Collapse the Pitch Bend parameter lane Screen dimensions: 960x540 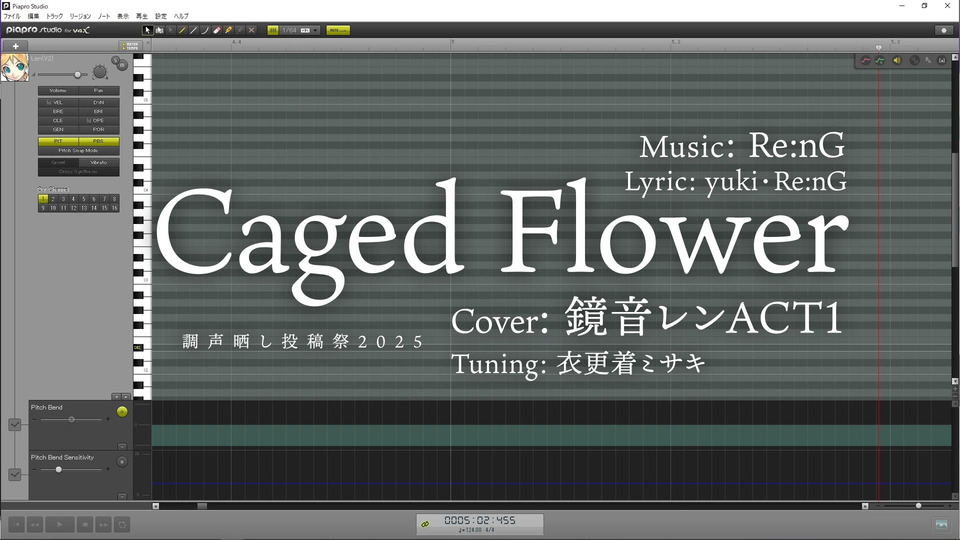(x=122, y=446)
